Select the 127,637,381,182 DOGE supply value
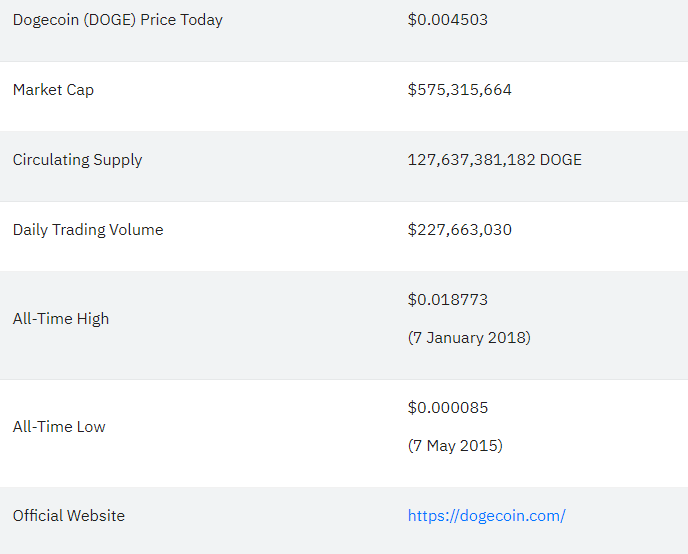This screenshot has height=554, width=688. (x=494, y=160)
